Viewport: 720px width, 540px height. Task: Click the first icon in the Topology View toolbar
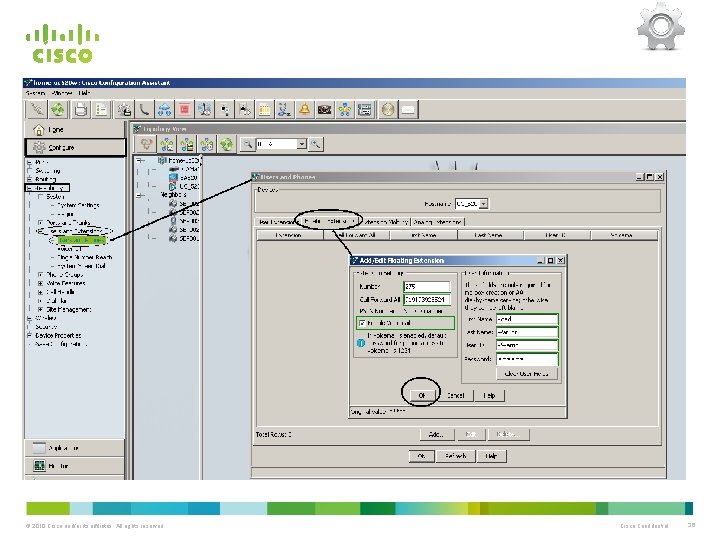click(x=146, y=144)
